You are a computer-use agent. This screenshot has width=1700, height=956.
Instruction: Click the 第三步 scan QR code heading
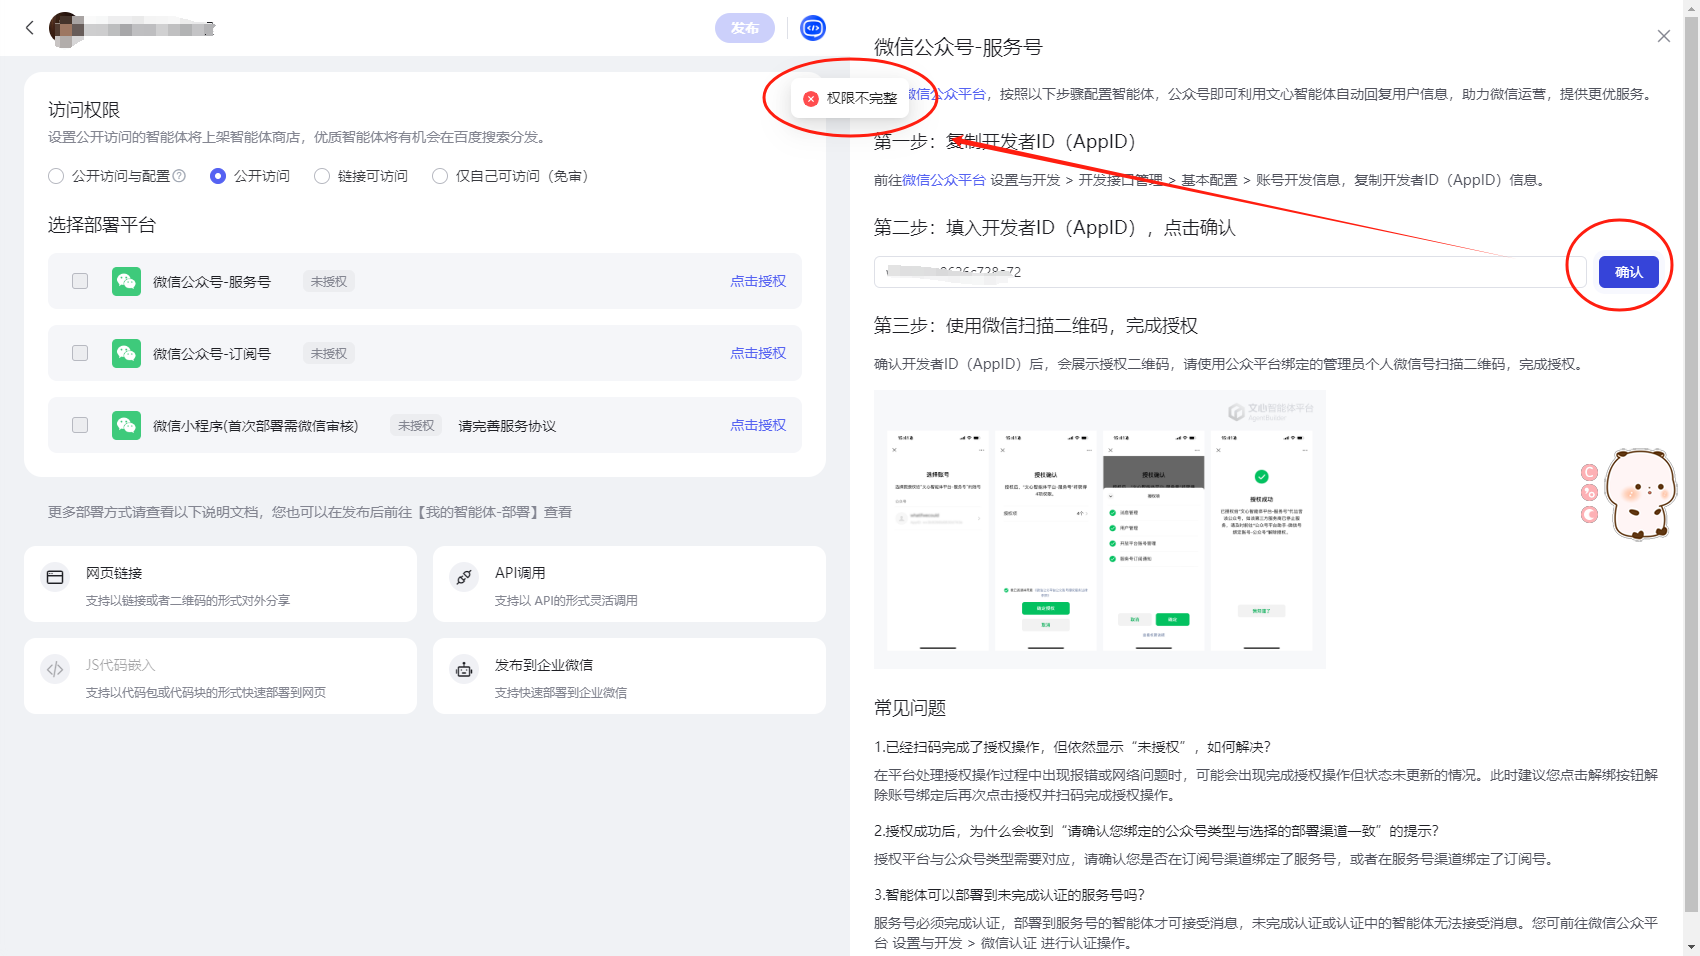(1036, 326)
